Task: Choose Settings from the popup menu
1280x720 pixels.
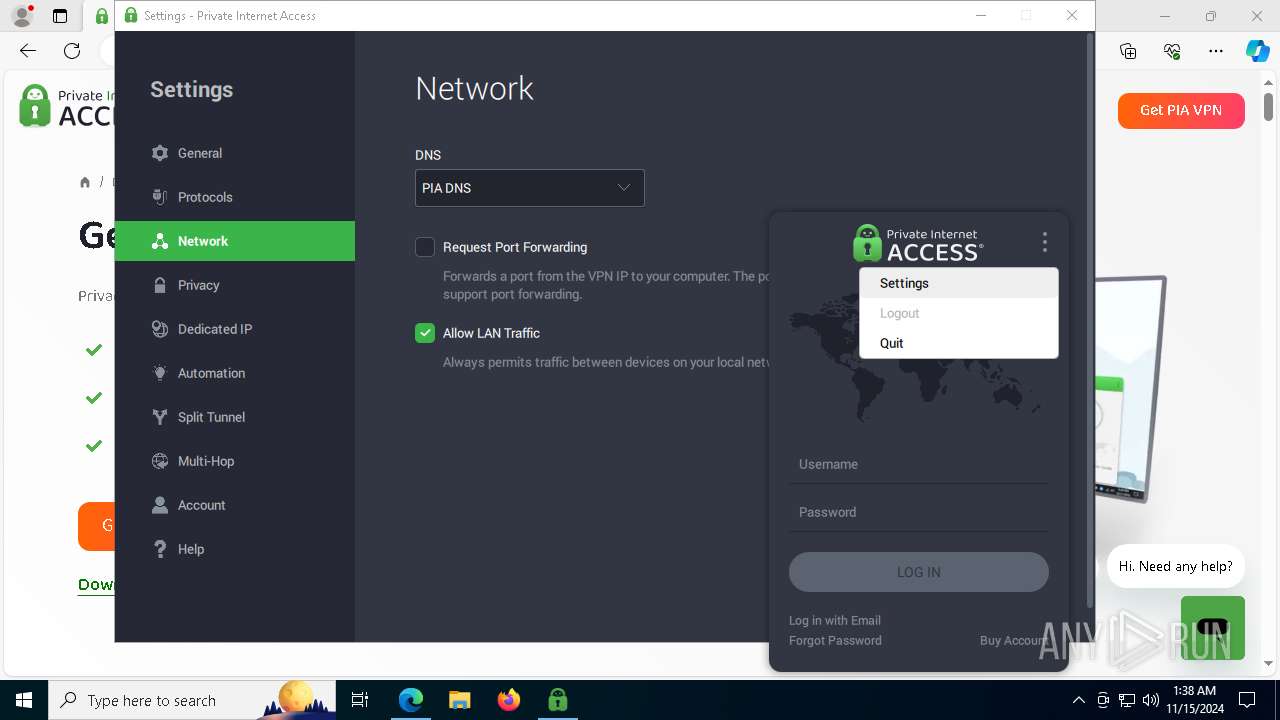Action: tap(958, 283)
